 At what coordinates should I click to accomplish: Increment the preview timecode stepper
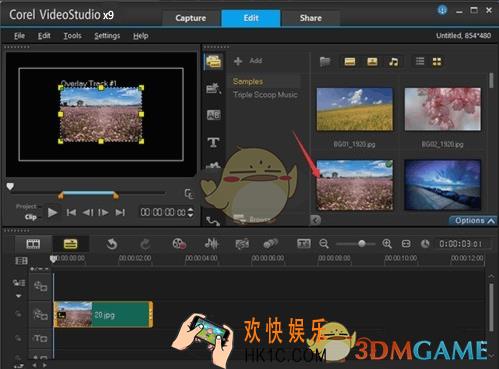pos(190,210)
